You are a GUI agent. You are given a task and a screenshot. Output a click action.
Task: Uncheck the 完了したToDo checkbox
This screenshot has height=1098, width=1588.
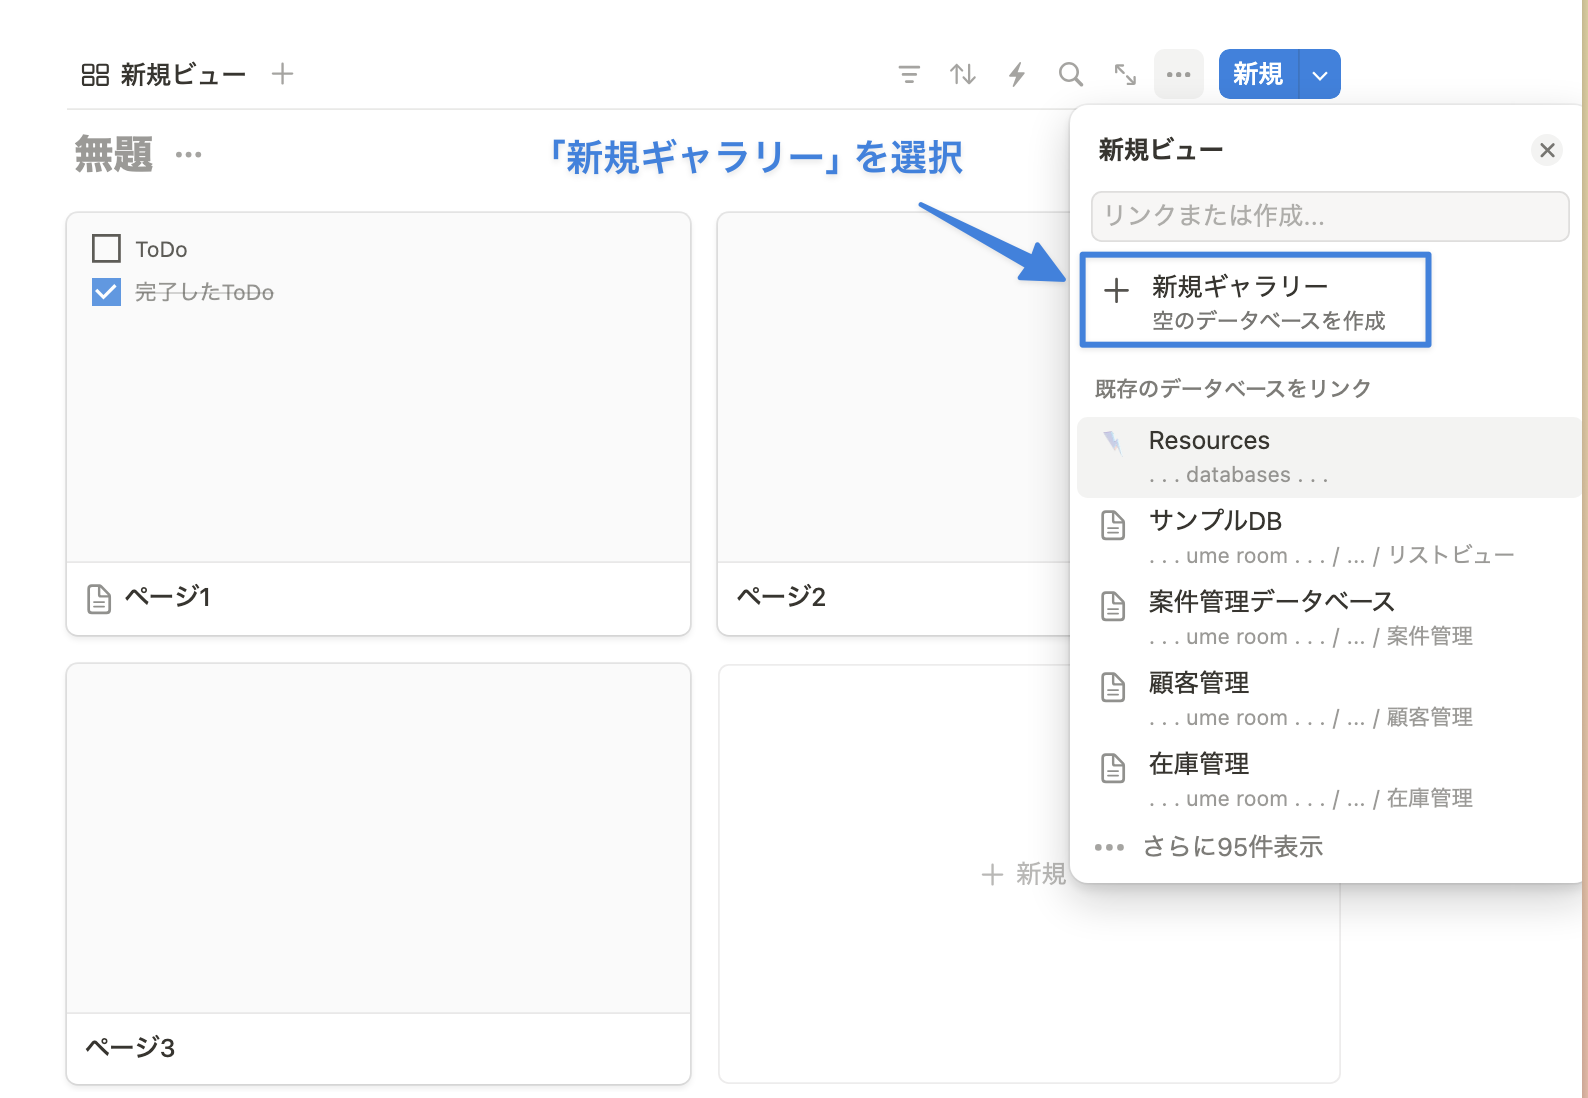point(106,292)
